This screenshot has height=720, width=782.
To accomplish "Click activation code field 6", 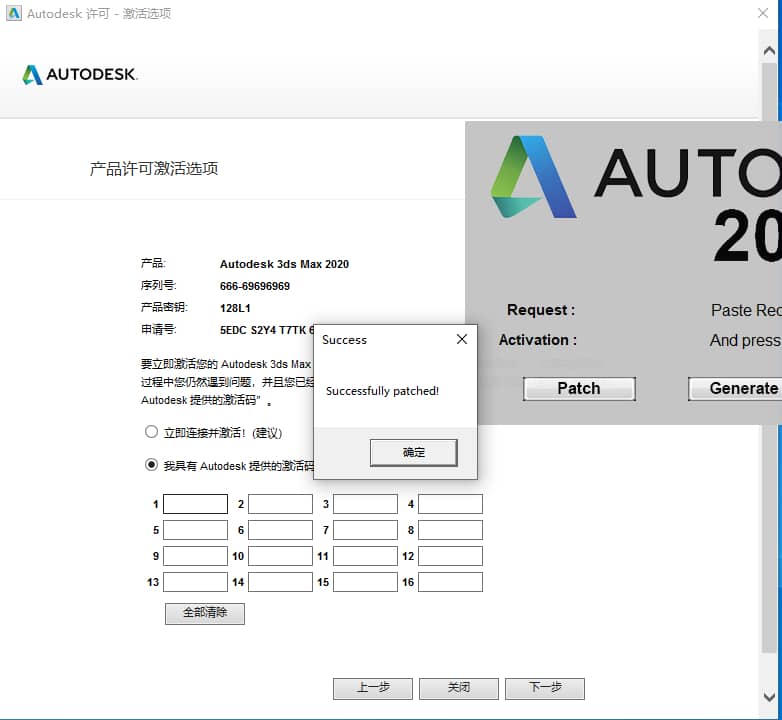I will pos(280,530).
